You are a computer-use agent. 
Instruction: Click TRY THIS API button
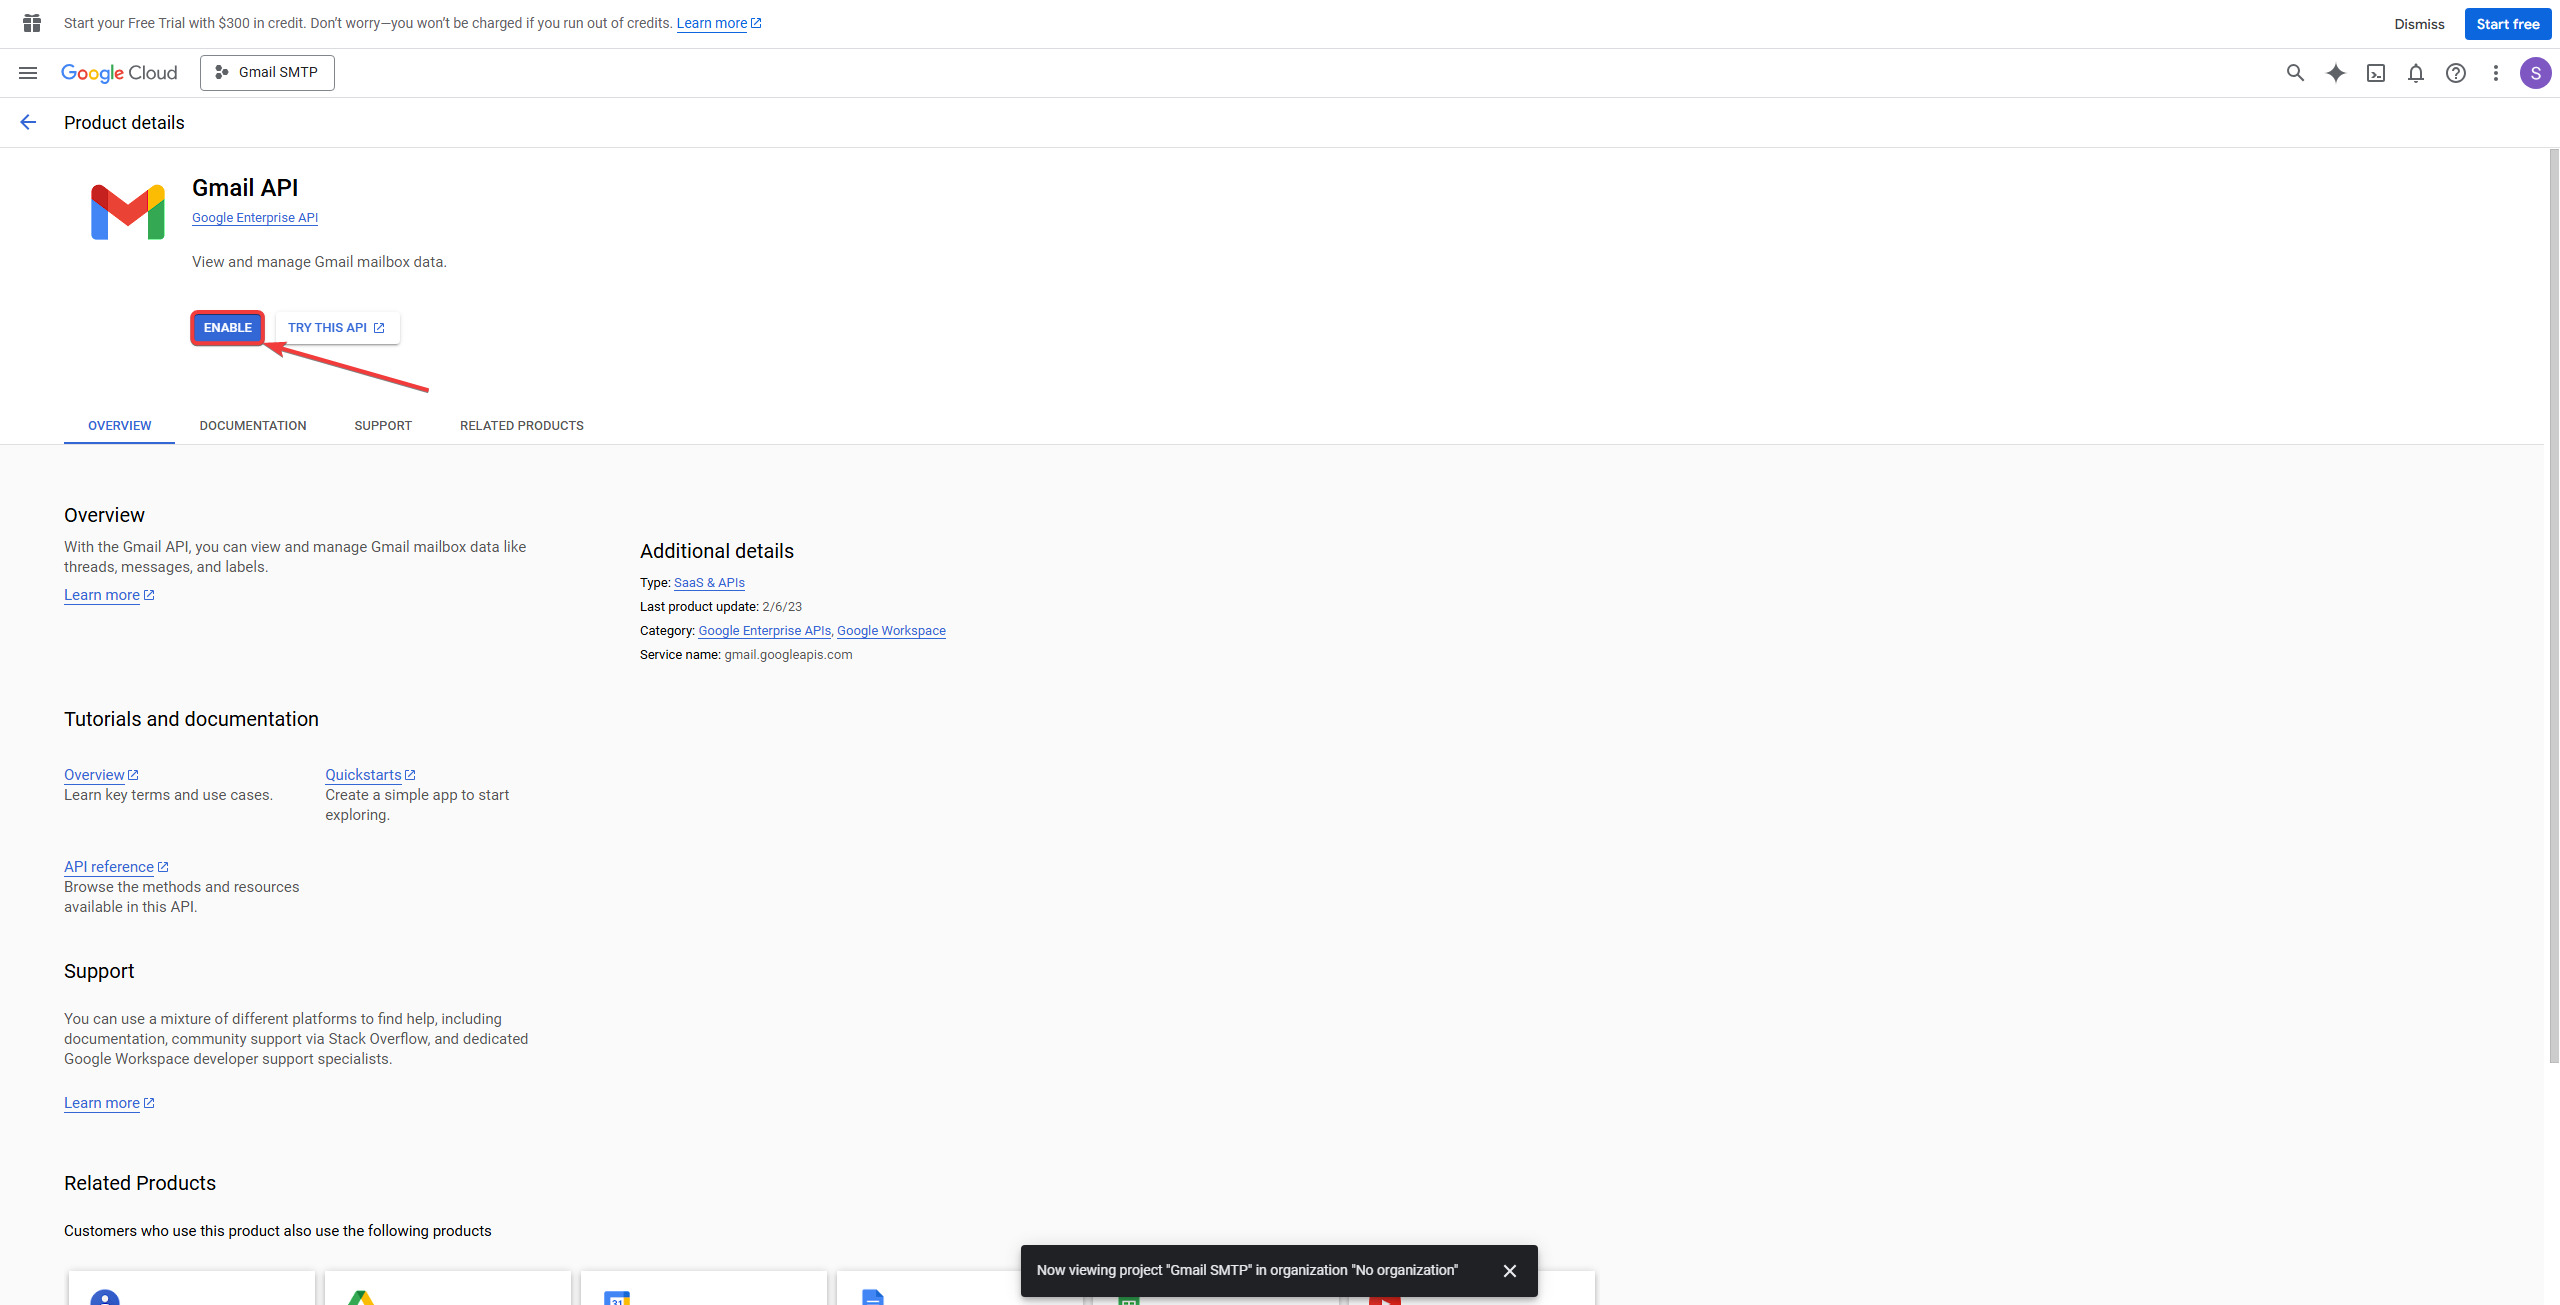(337, 328)
